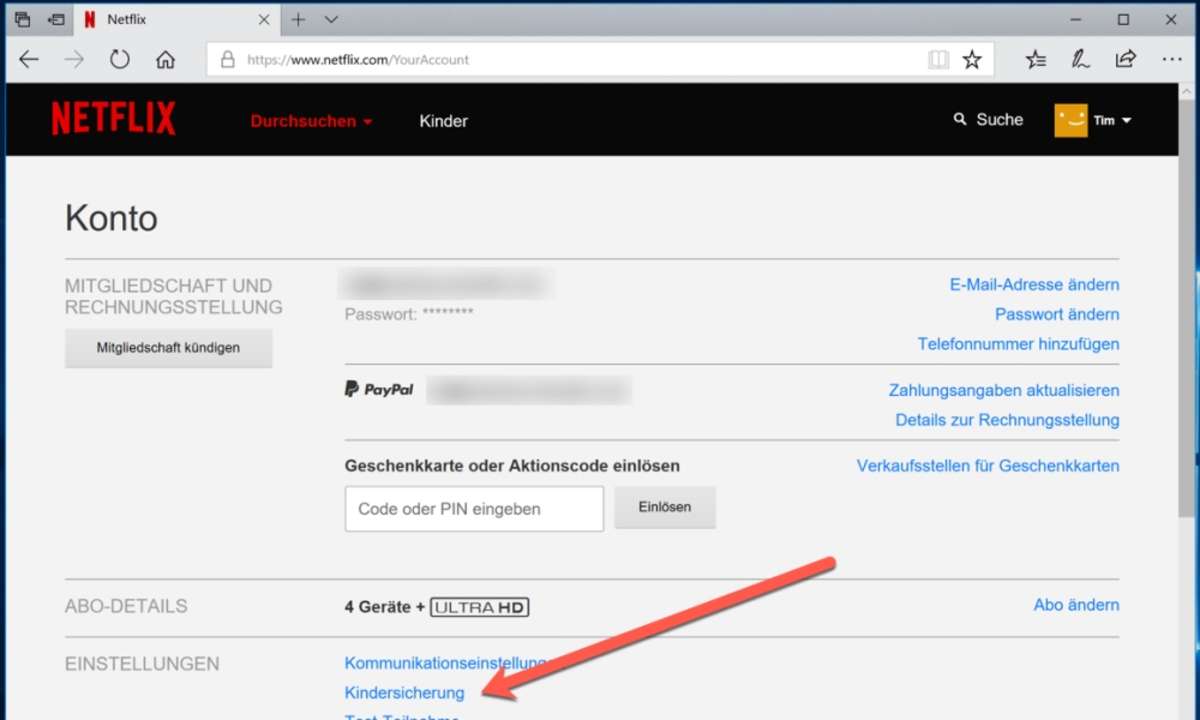Screen dimensions: 1200x720
Task: Maximize the Edge window
Action: (1123, 19)
